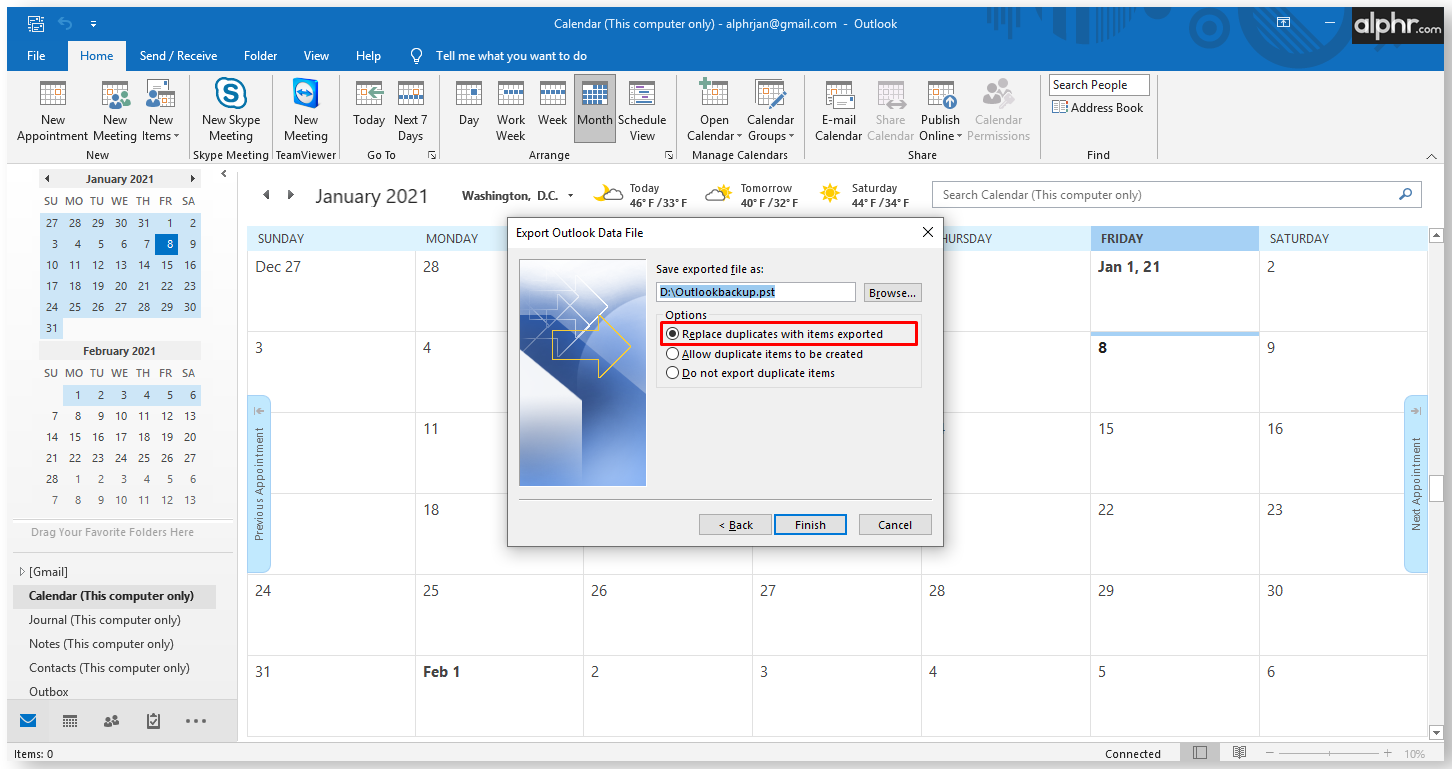Open the Washington, D.C. weather location dropdown
1452x769 pixels.
tap(570, 196)
